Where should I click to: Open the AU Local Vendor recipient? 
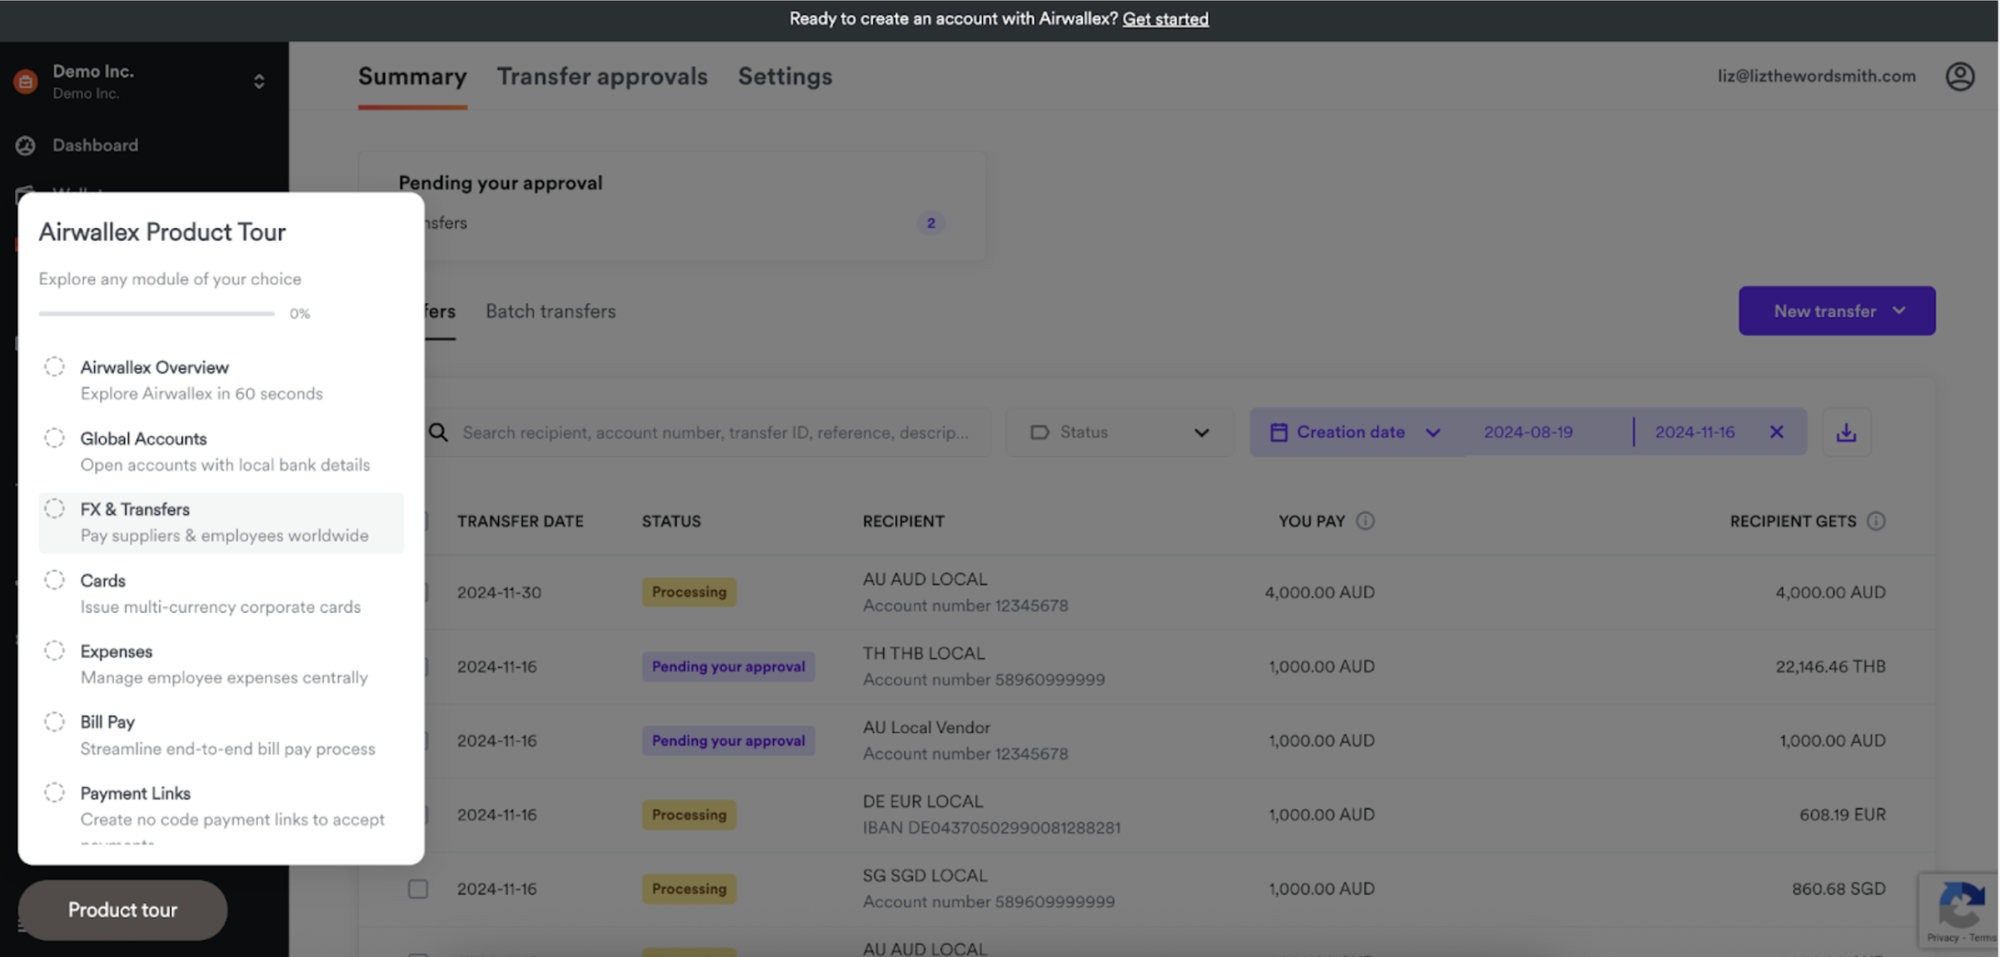pyautogui.click(x=926, y=727)
